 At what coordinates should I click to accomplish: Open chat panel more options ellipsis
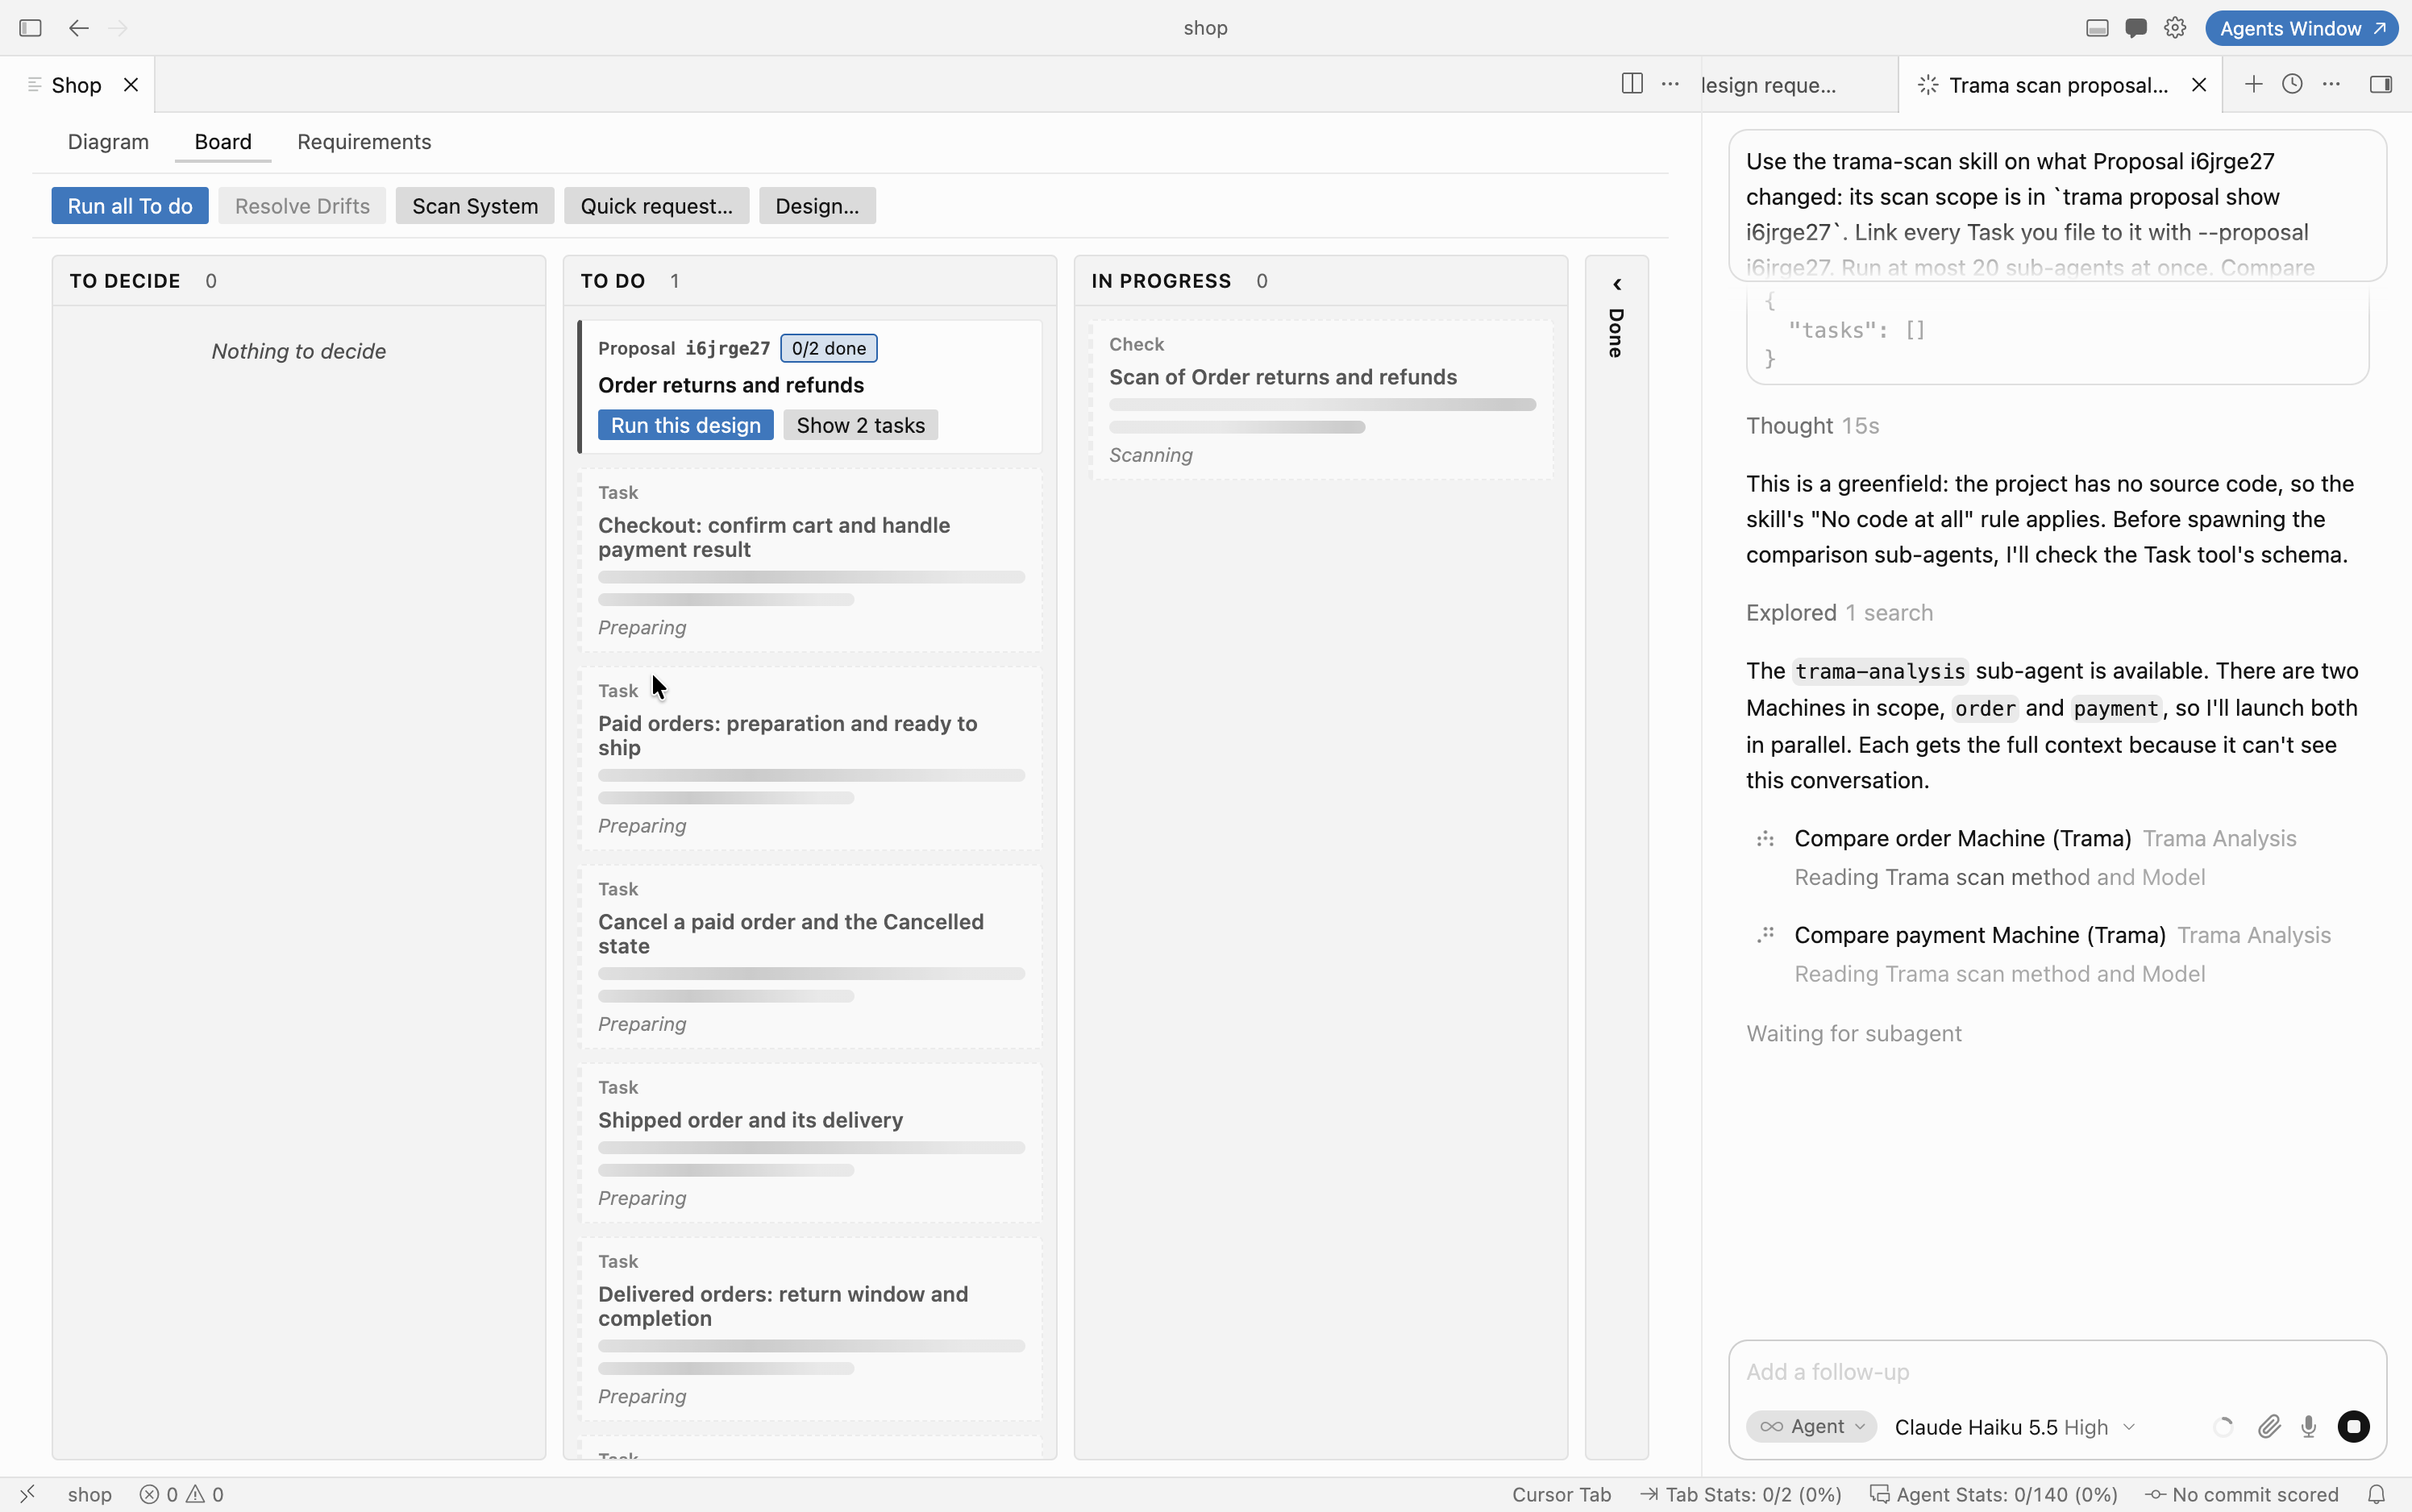tap(2331, 84)
